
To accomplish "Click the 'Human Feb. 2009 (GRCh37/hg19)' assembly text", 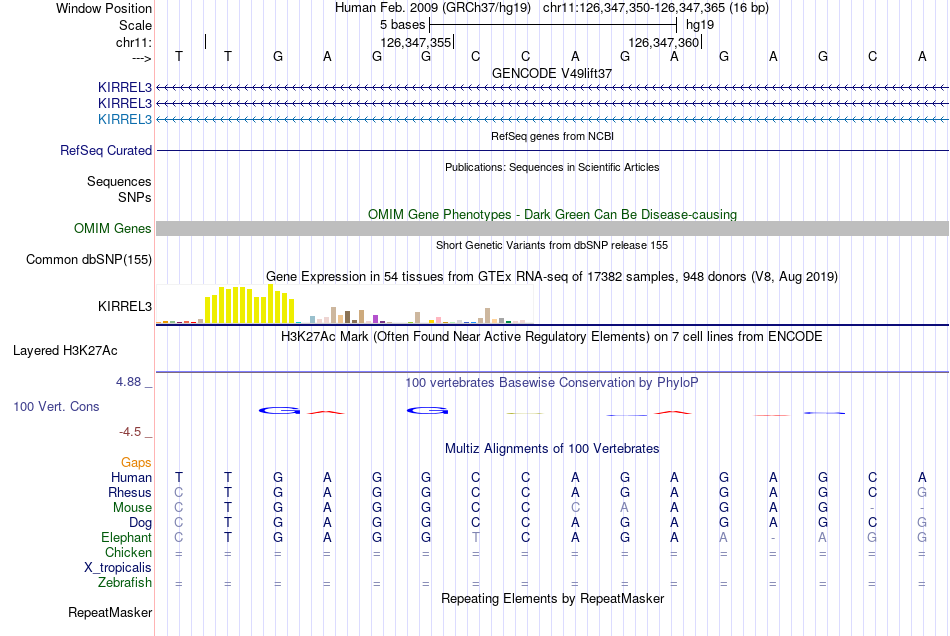I will pyautogui.click(x=433, y=8).
